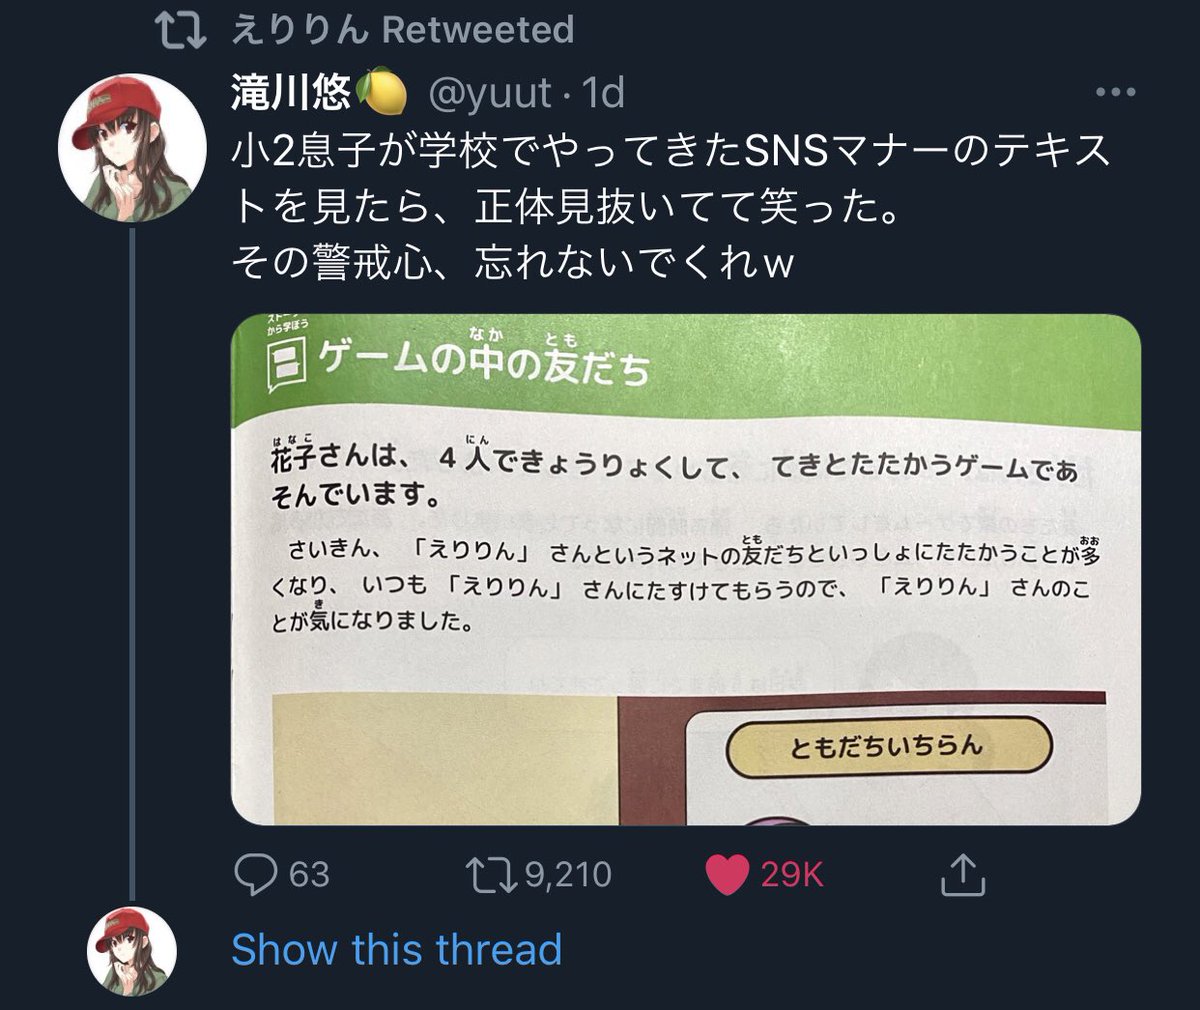Image resolution: width=1200 pixels, height=1010 pixels.
Task: Retweet using the retweet arrows icon
Action: point(492,874)
